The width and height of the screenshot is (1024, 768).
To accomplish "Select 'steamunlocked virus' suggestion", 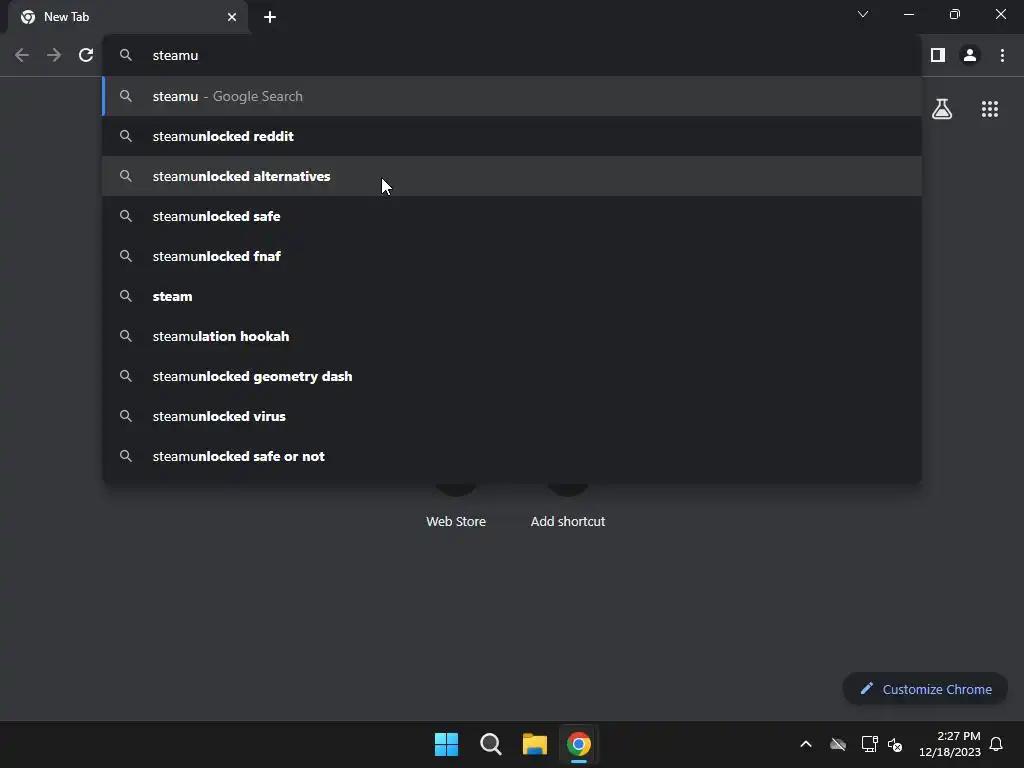I will (x=512, y=416).
